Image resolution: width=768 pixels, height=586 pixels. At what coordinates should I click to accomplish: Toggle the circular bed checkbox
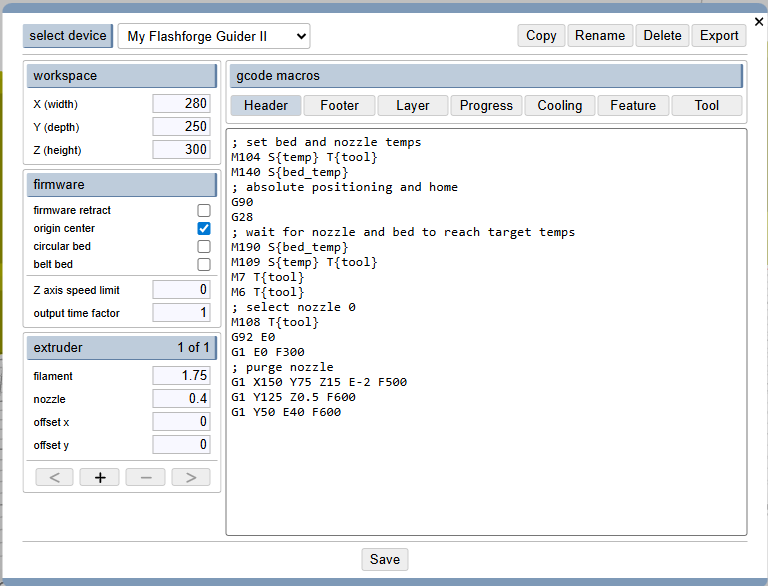[204, 247]
